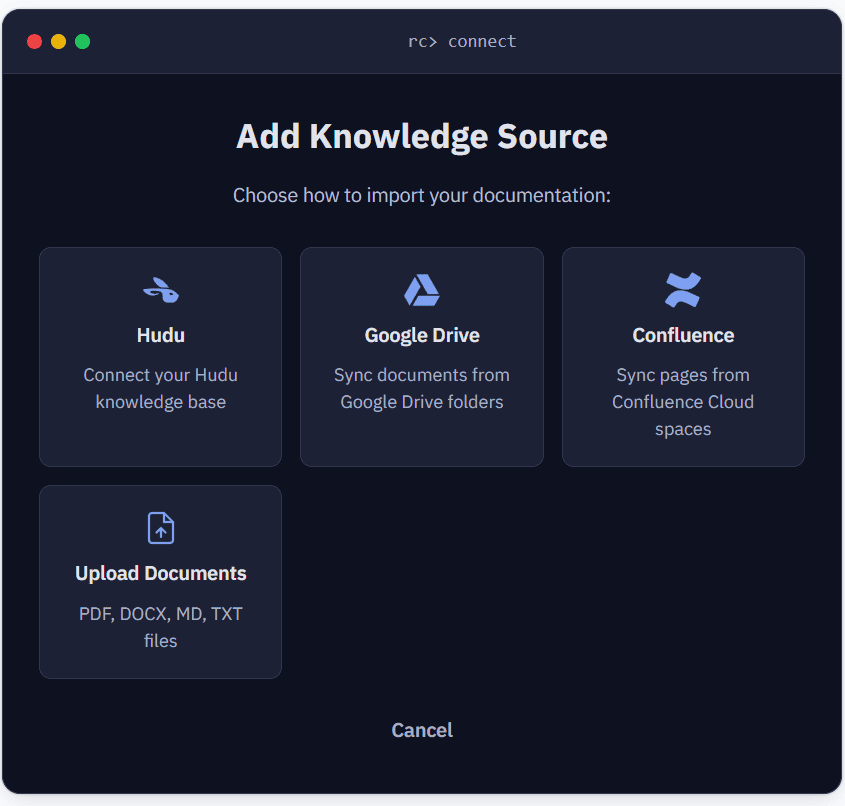This screenshot has width=845, height=806.
Task: Close the window with the red button
Action: point(34,41)
